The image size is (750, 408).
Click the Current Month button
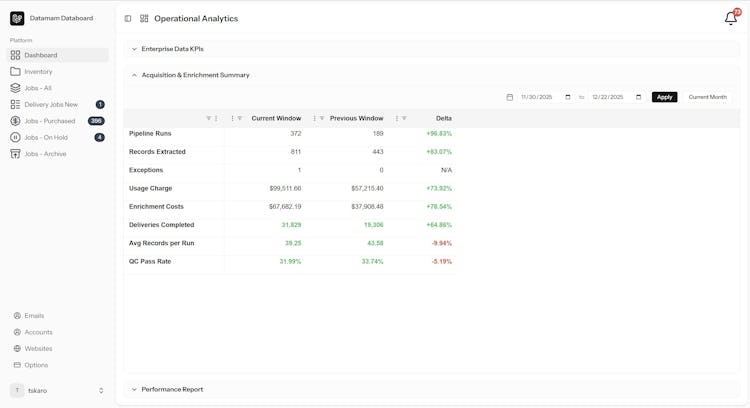pos(707,97)
